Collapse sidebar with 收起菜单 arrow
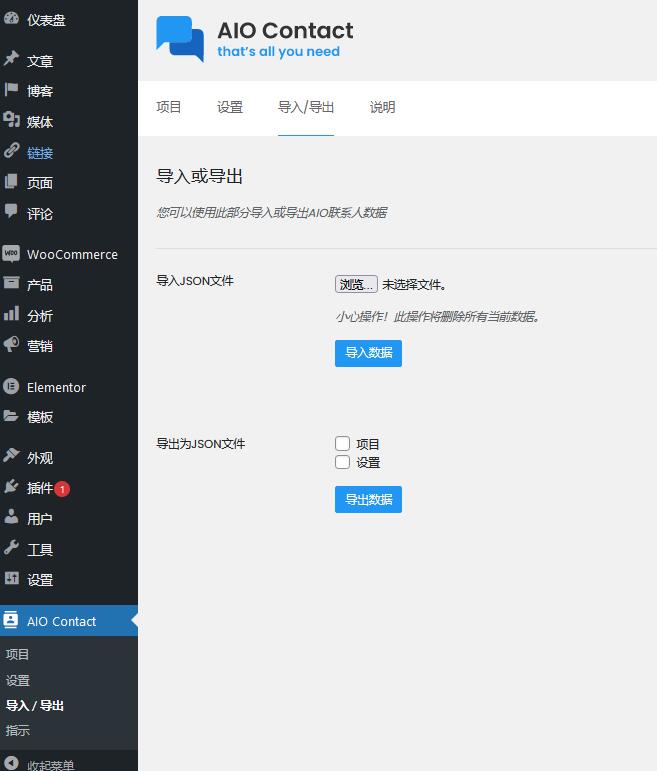The height and width of the screenshot is (771, 657). 11,764
